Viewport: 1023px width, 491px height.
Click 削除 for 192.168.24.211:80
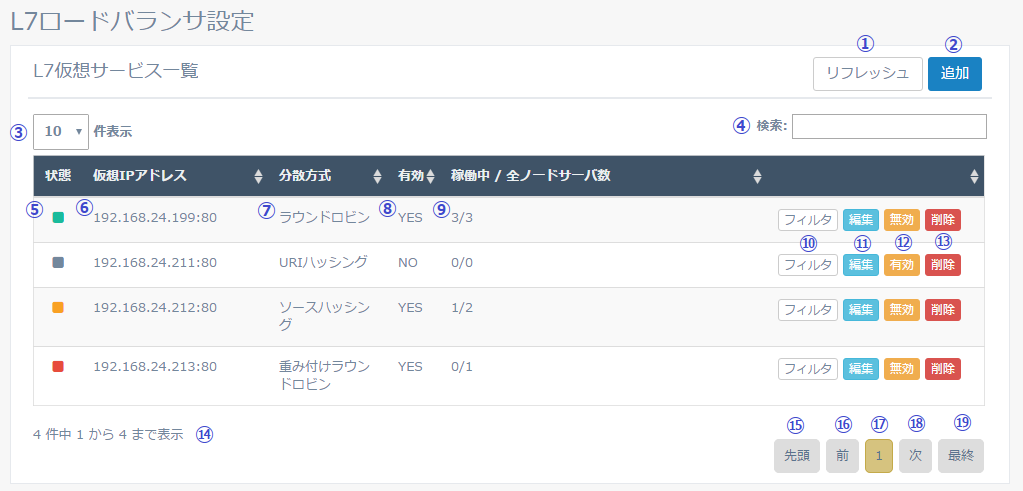pos(943,265)
